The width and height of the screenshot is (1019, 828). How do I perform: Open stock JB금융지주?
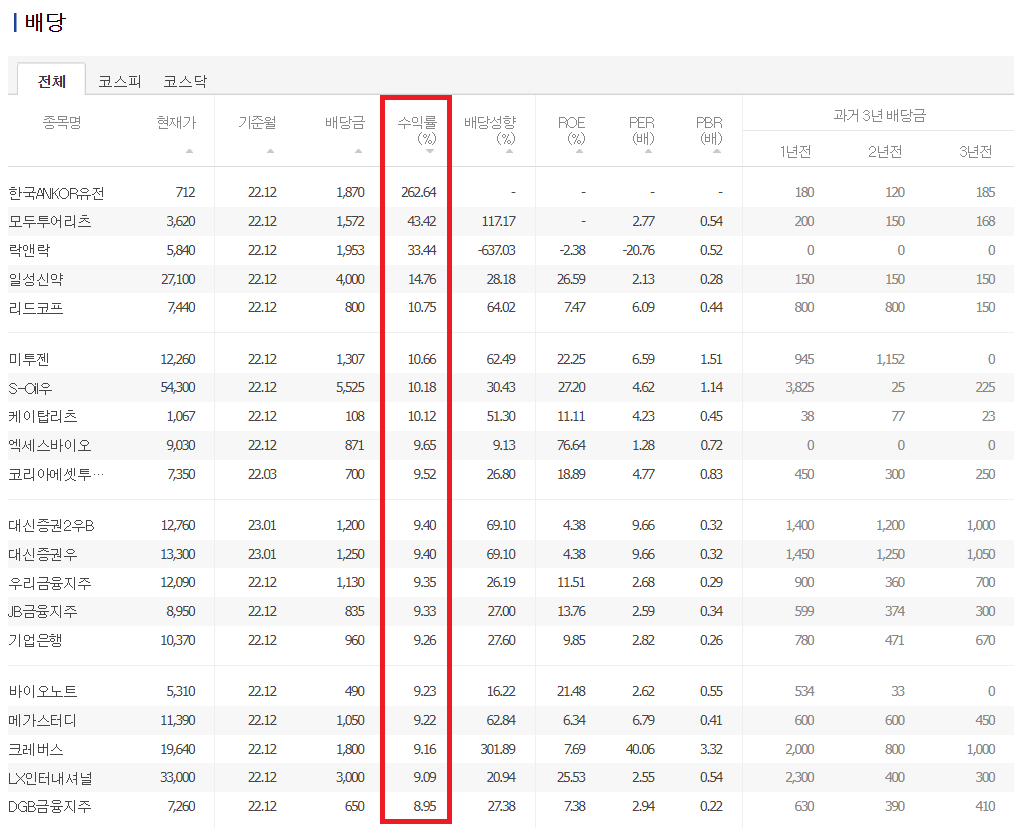pos(43,612)
